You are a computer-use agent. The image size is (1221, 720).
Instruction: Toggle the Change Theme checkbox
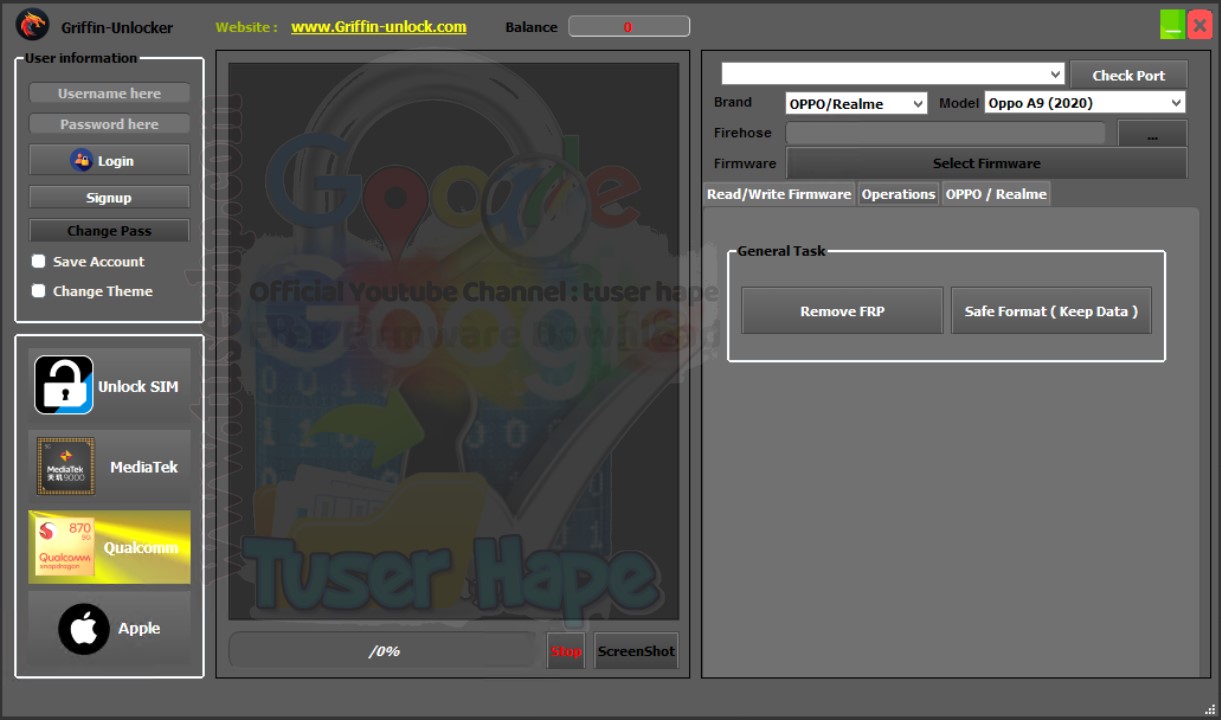[38, 291]
